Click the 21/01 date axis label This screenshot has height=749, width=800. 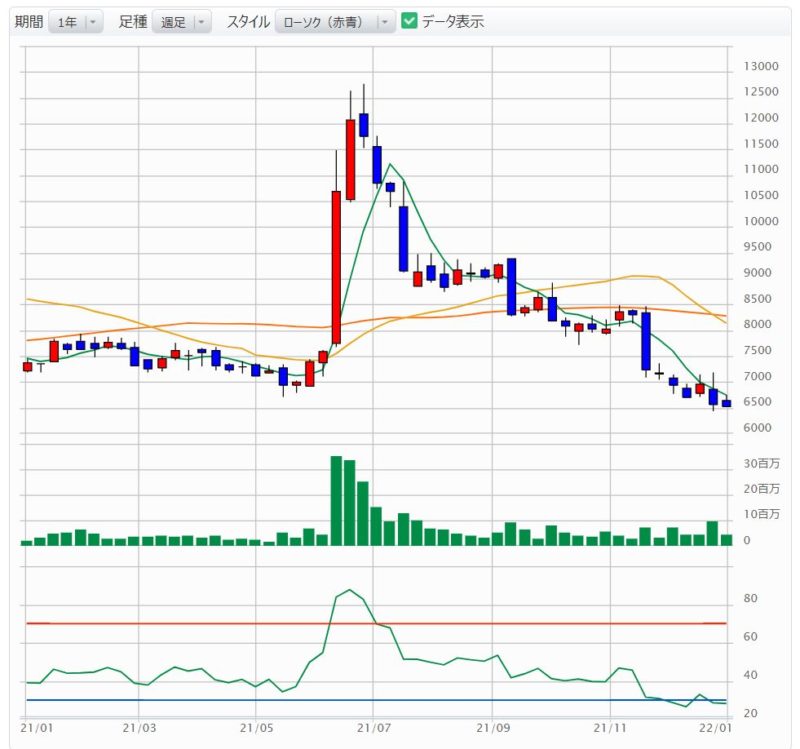coord(37,728)
